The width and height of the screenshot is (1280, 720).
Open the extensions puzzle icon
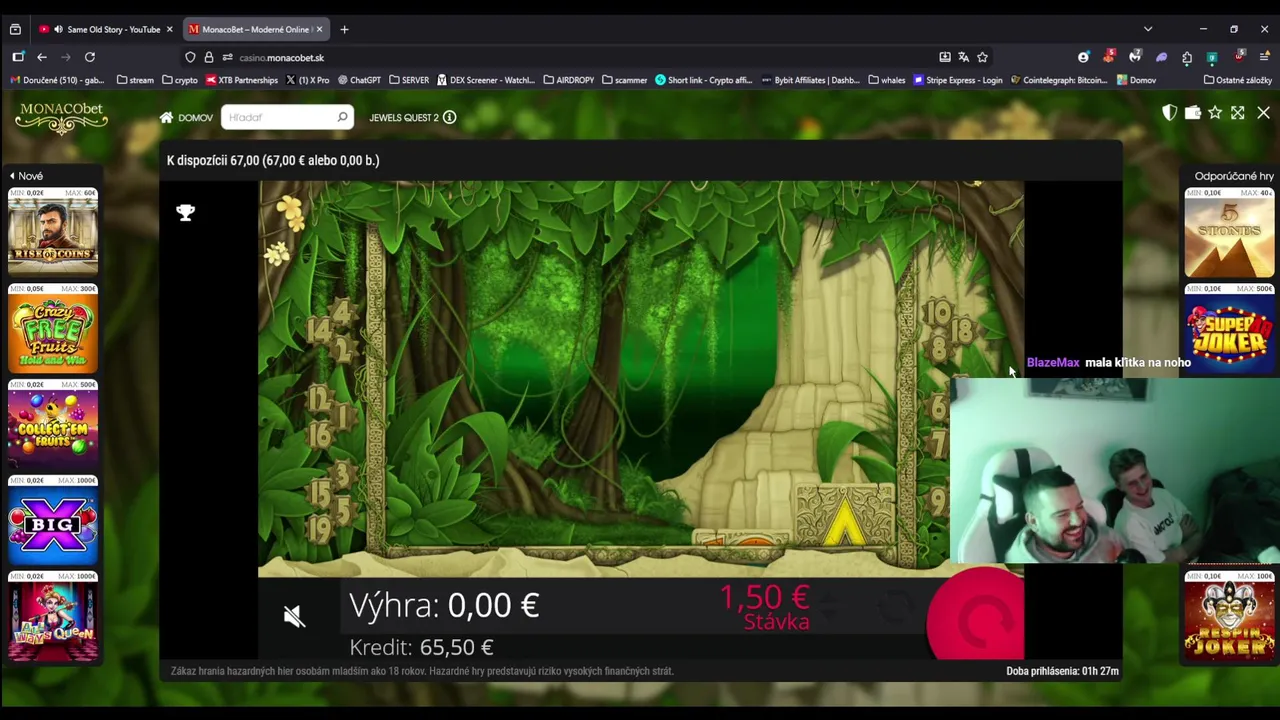(1187, 57)
